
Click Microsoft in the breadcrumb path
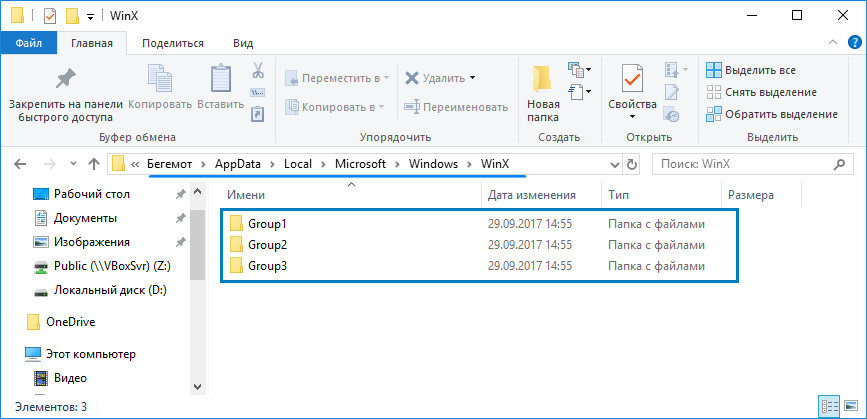pos(361,164)
